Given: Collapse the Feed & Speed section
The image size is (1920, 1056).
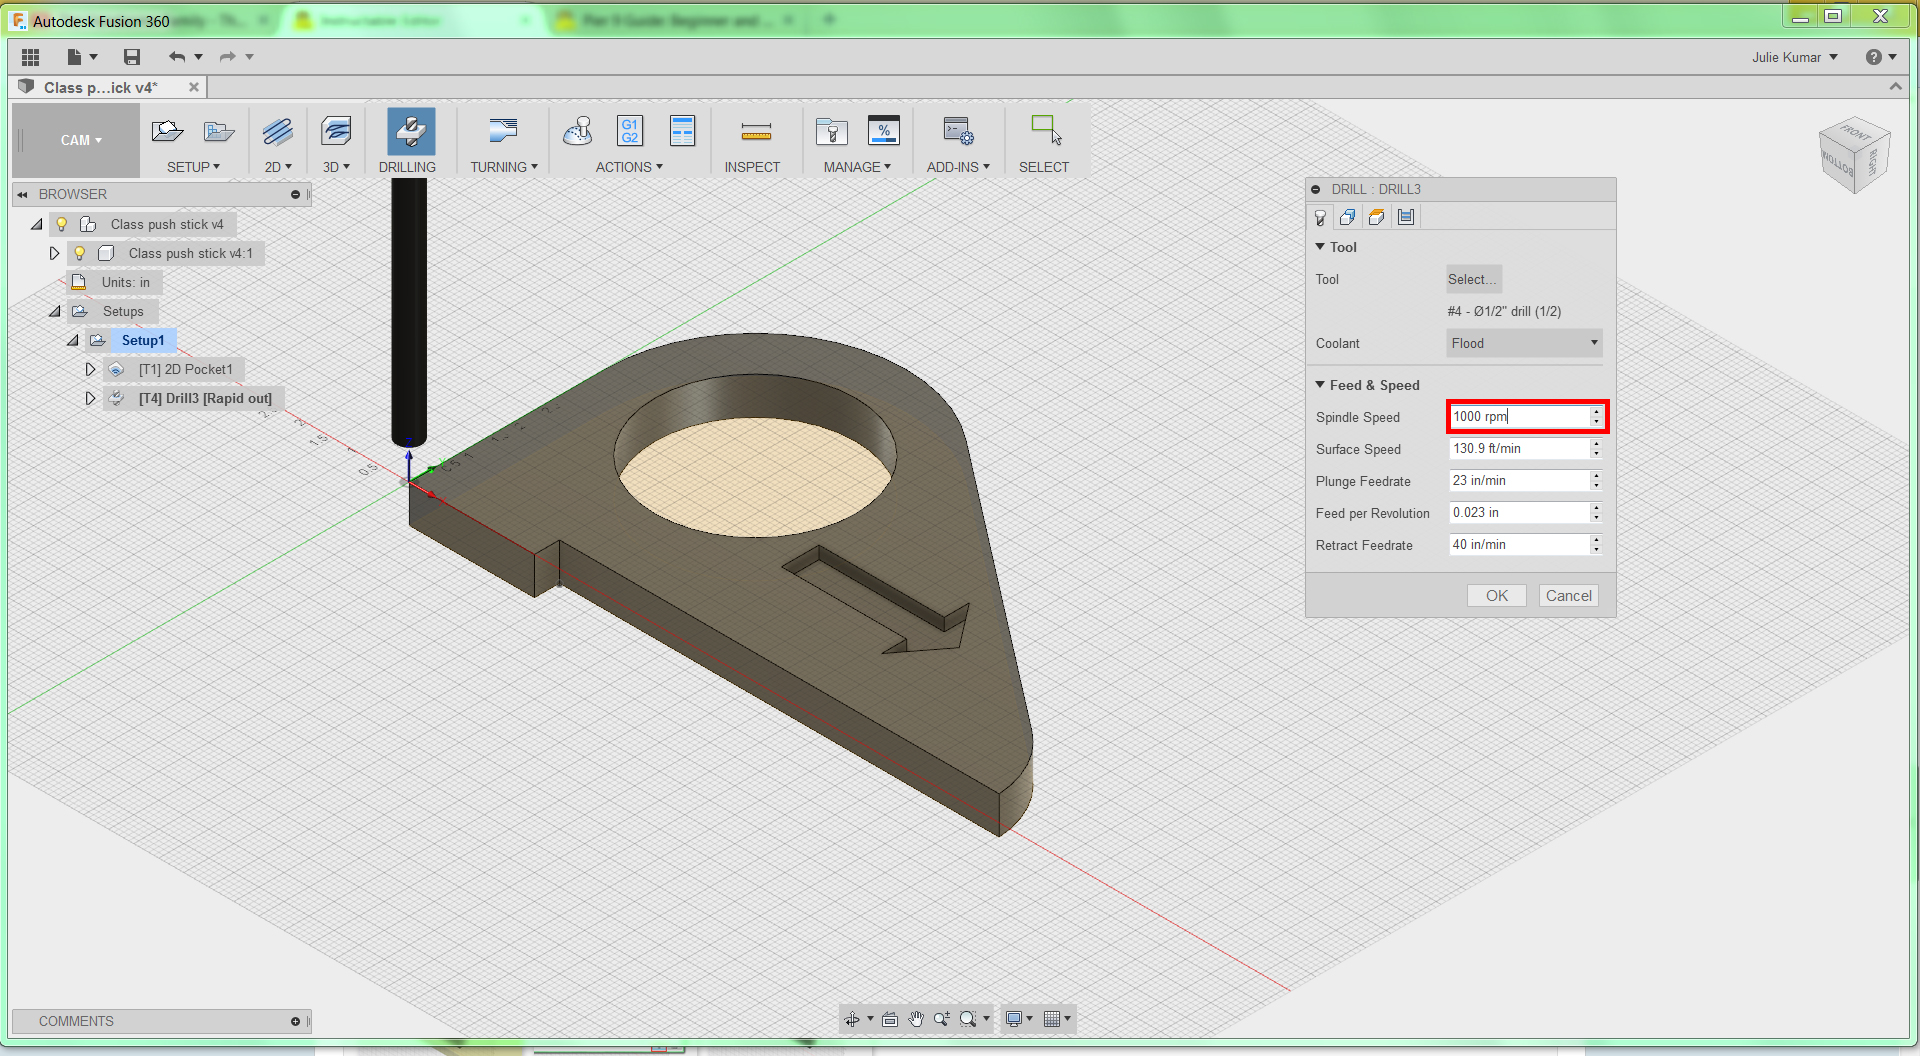Looking at the screenshot, I should (x=1320, y=385).
